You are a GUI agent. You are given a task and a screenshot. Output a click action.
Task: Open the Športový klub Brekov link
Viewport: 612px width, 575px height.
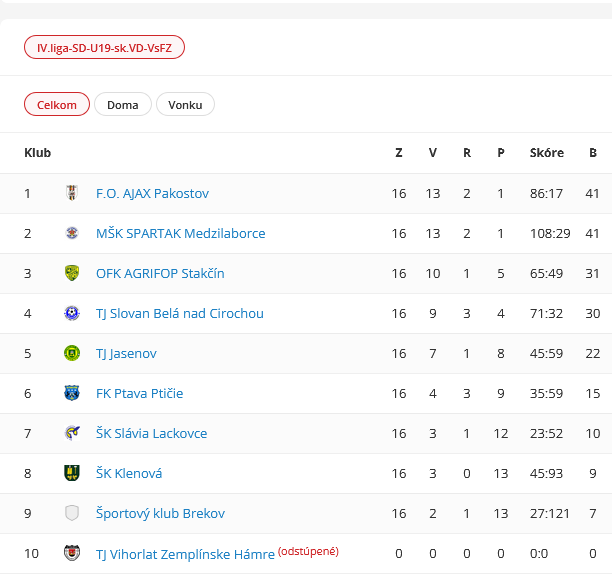click(160, 513)
